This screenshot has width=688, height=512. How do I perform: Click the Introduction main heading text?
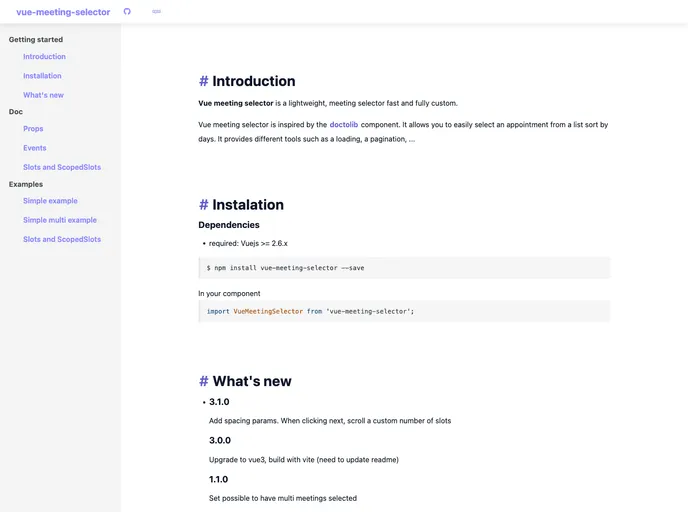[x=254, y=81]
